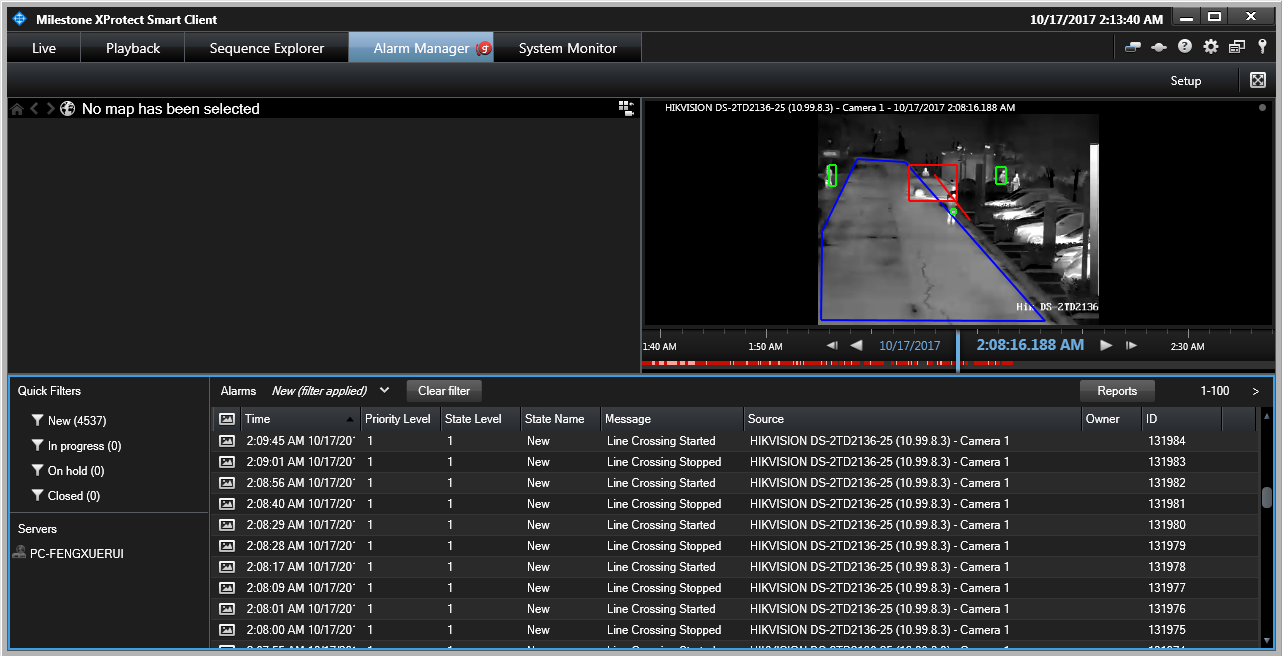The image size is (1282, 656).
Task: Click the alarm list scroll-down arrow
Action: pyautogui.click(x=1266, y=640)
